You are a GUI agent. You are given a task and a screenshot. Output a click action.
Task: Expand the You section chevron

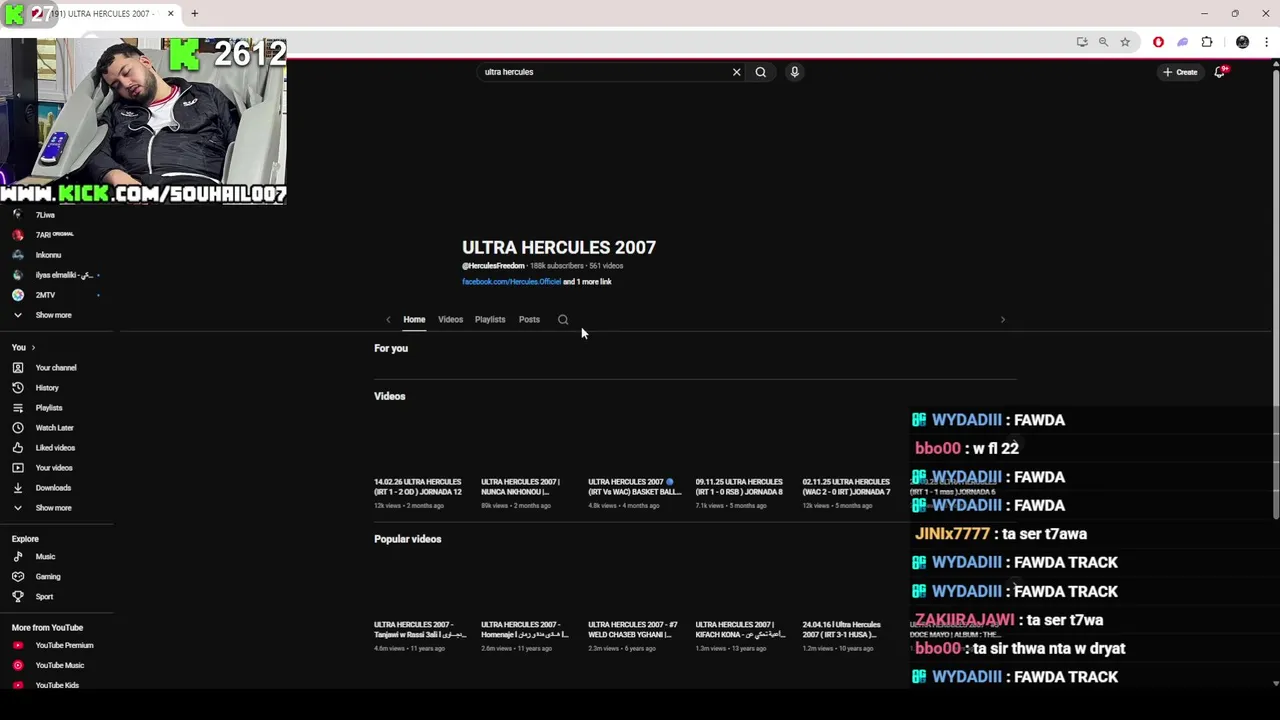(33, 347)
